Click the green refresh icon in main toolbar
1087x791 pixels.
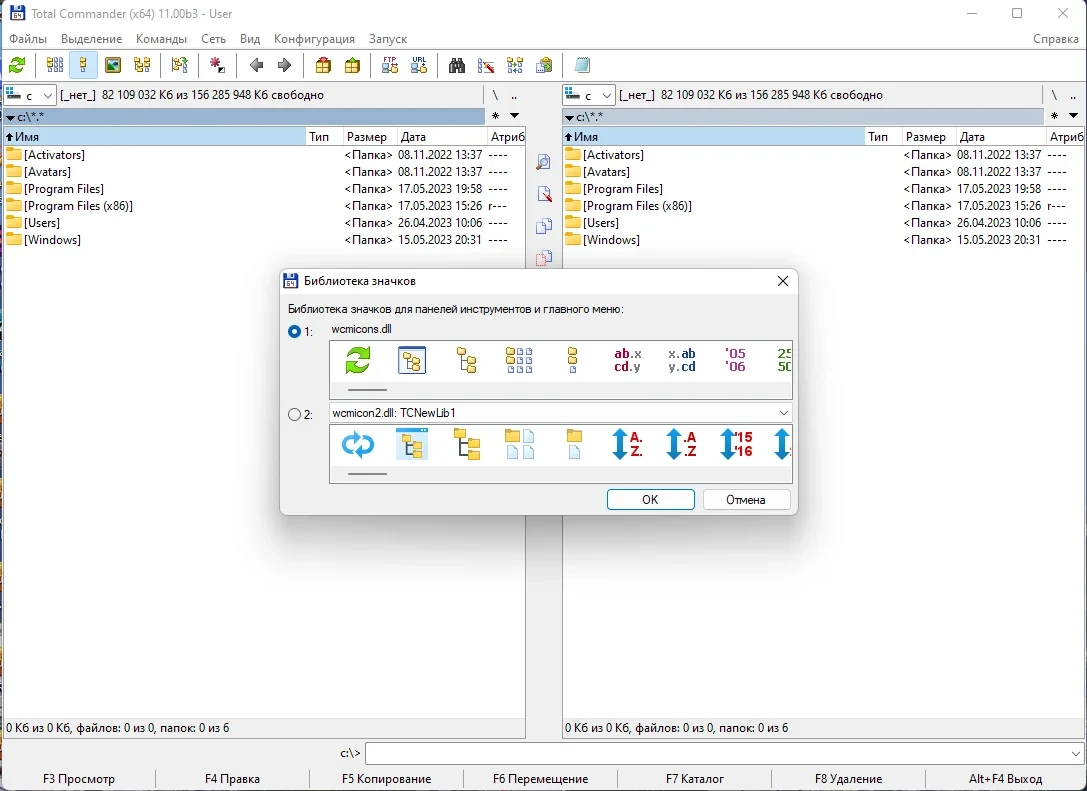[17, 65]
